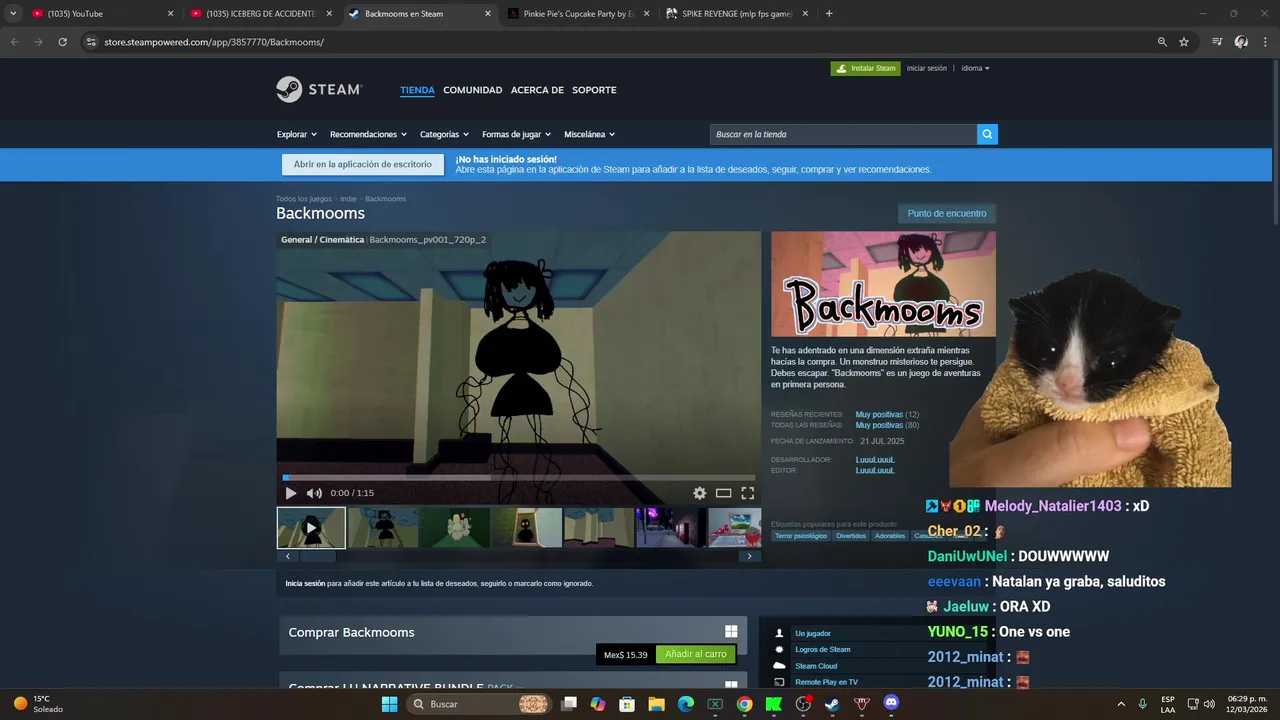Click the Remote Play en TV cast icon
The height and width of the screenshot is (720, 1280).
tap(779, 682)
